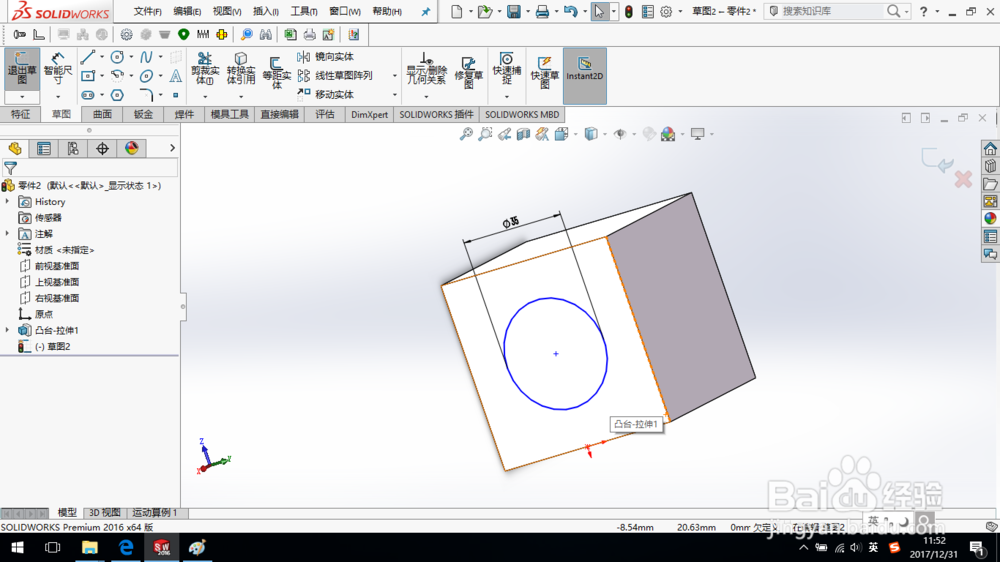Click the 修复草图 repair sketch tool
This screenshot has height=562, width=1000.
point(468,71)
